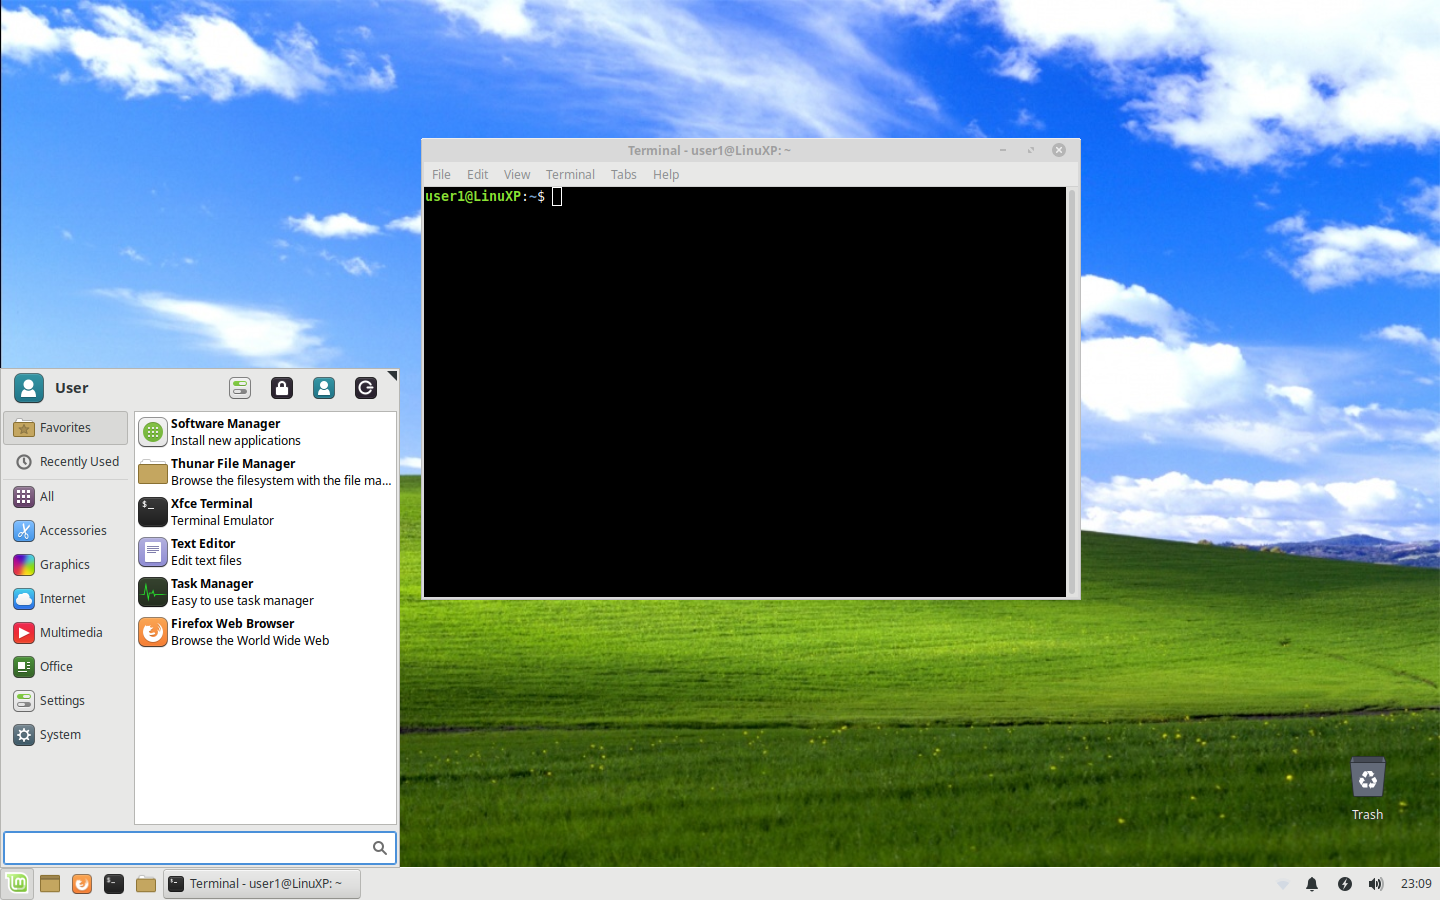Show All applications category
1440x900 pixels.
click(x=66, y=496)
